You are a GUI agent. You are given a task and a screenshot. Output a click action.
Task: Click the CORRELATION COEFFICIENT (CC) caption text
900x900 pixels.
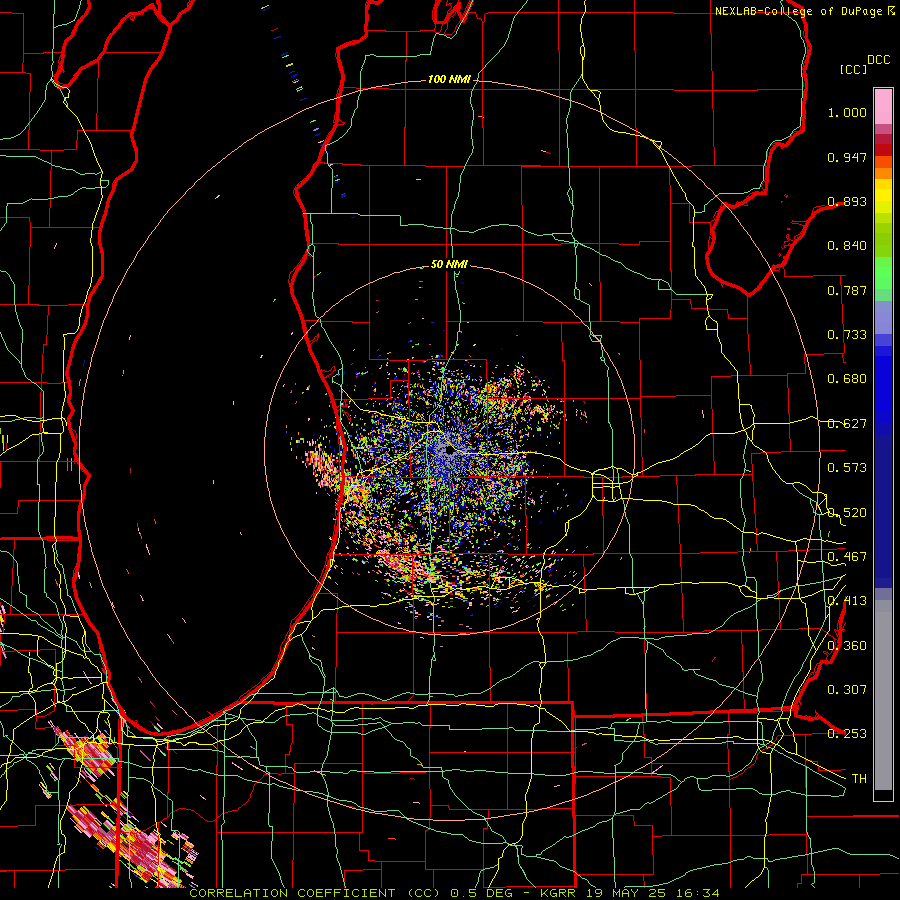315,893
